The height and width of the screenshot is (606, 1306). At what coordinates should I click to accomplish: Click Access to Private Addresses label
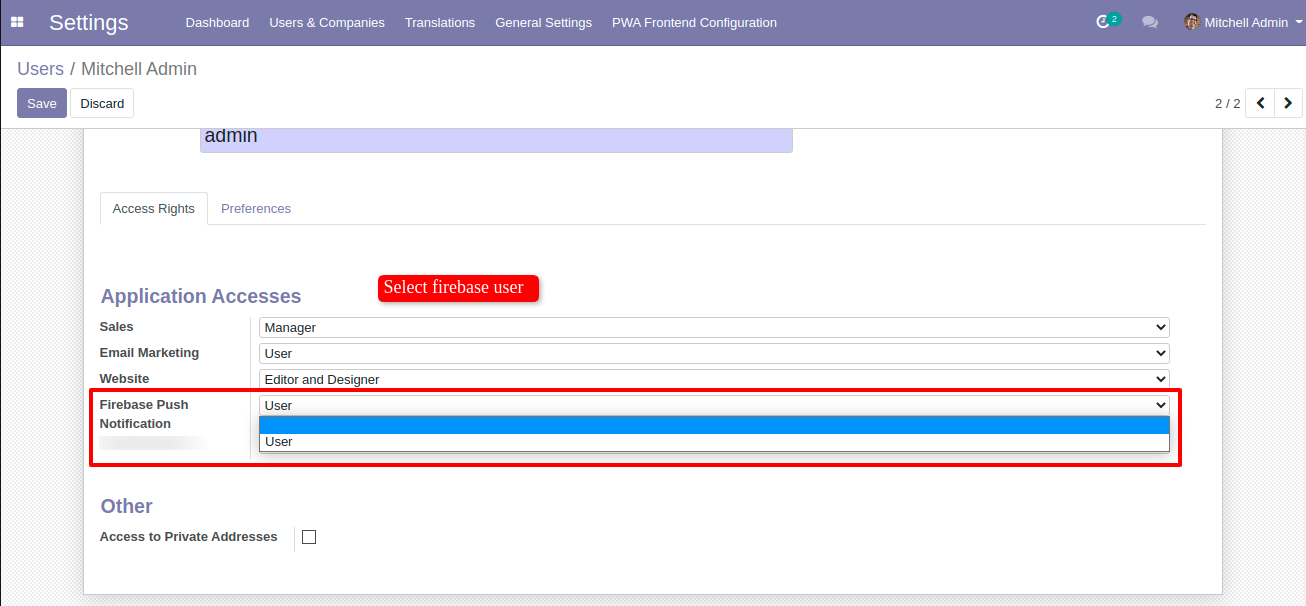(189, 537)
